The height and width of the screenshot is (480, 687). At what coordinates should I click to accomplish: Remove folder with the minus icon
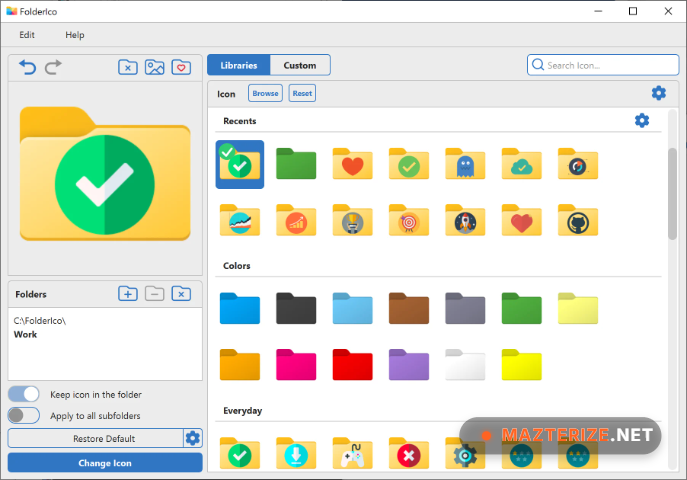pos(155,293)
